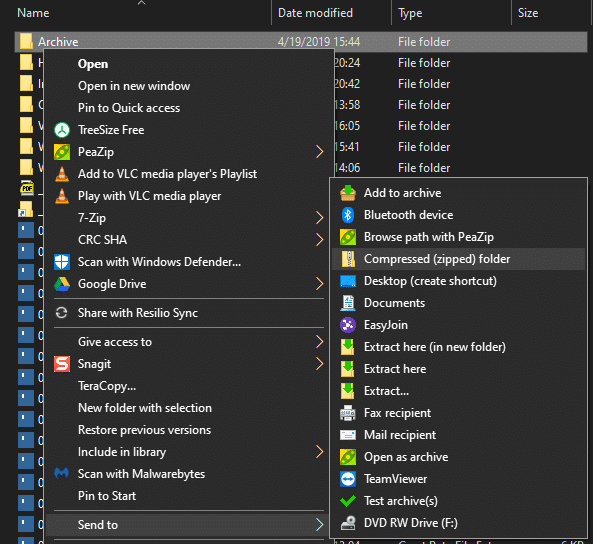Image resolution: width=593 pixels, height=544 pixels.
Task: Select Share with Resilio Sync text
Action: tap(138, 313)
